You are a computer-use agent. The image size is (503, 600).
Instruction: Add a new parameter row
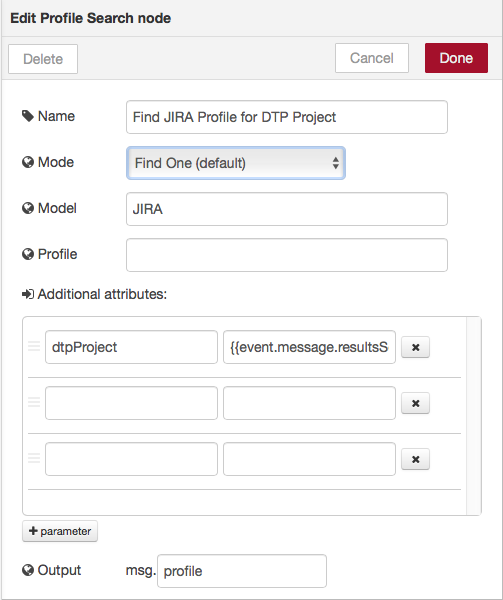coord(60,531)
